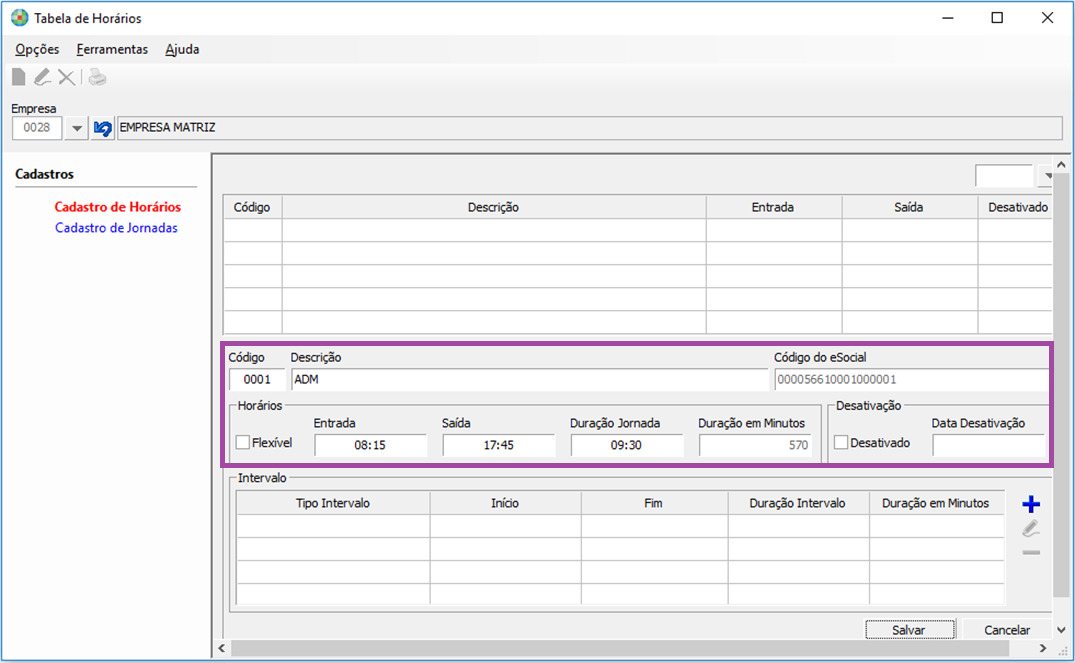Screen dimensions: 1075x663
Task: Click the Print toolbar icon
Action: pyautogui.click(x=97, y=77)
